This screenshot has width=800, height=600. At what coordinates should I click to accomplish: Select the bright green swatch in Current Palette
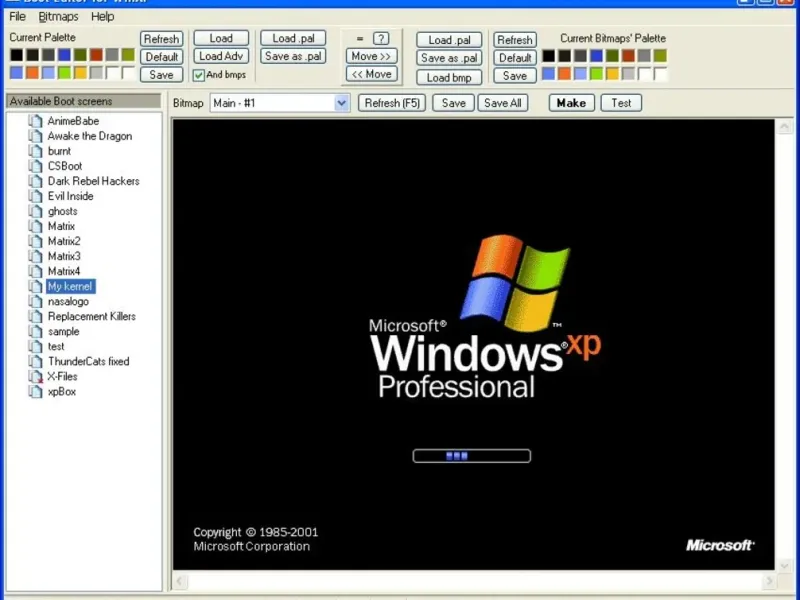tap(64, 72)
